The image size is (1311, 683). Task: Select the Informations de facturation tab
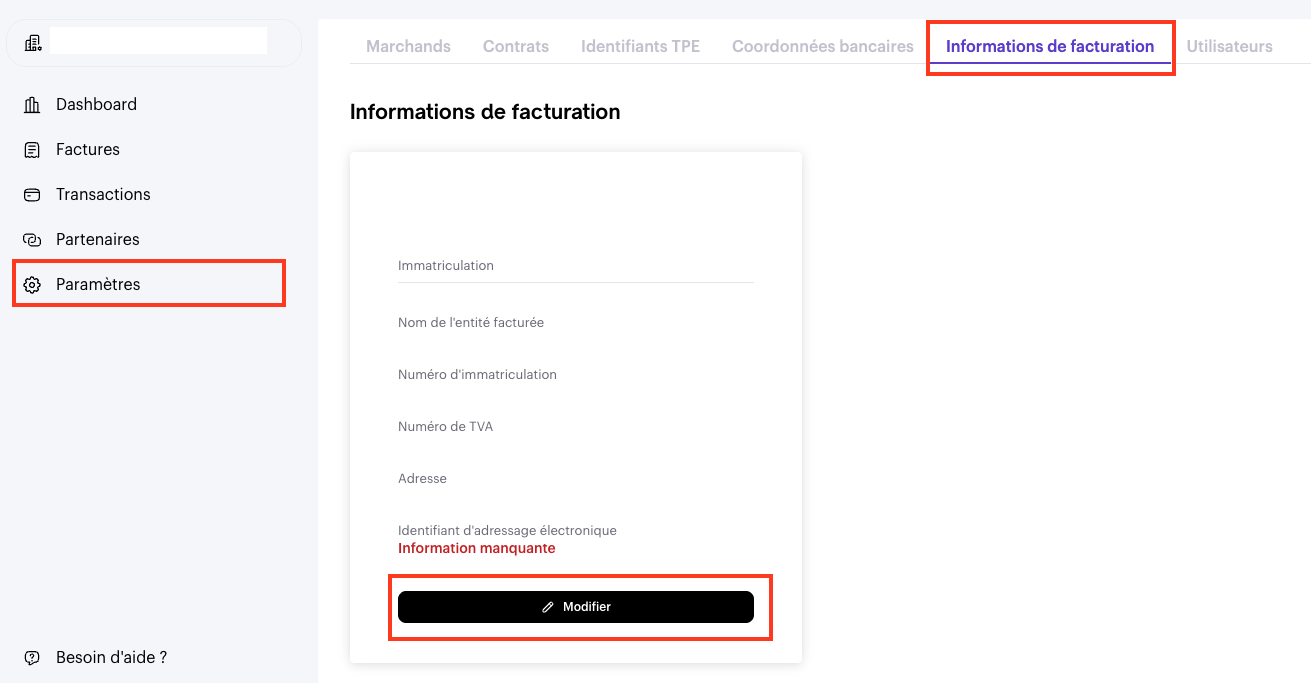coord(1050,46)
